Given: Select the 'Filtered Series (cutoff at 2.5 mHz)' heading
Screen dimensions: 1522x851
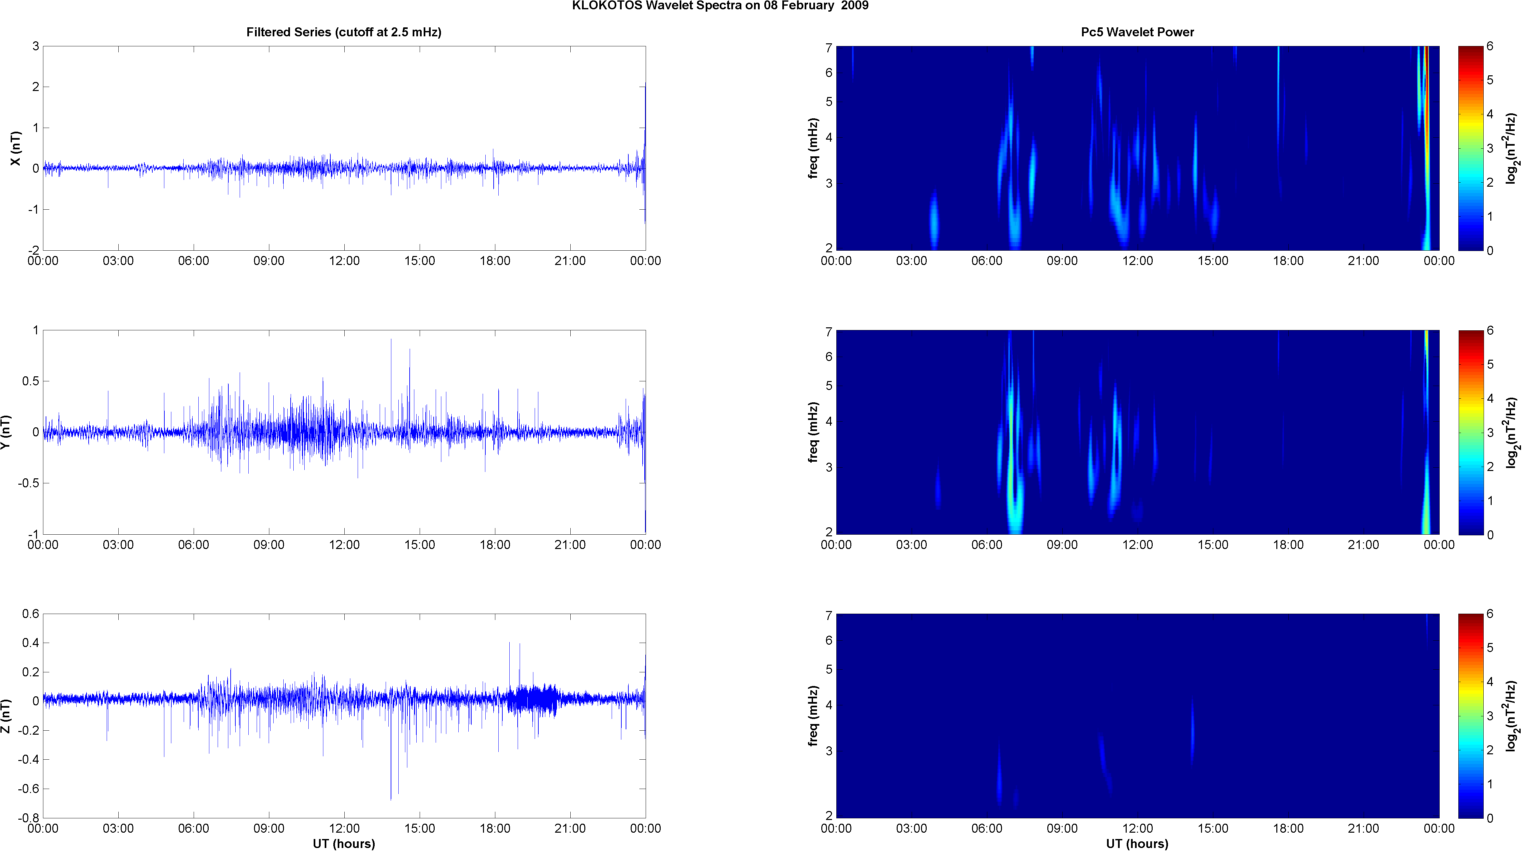Looking at the screenshot, I should pyautogui.click(x=344, y=32).
